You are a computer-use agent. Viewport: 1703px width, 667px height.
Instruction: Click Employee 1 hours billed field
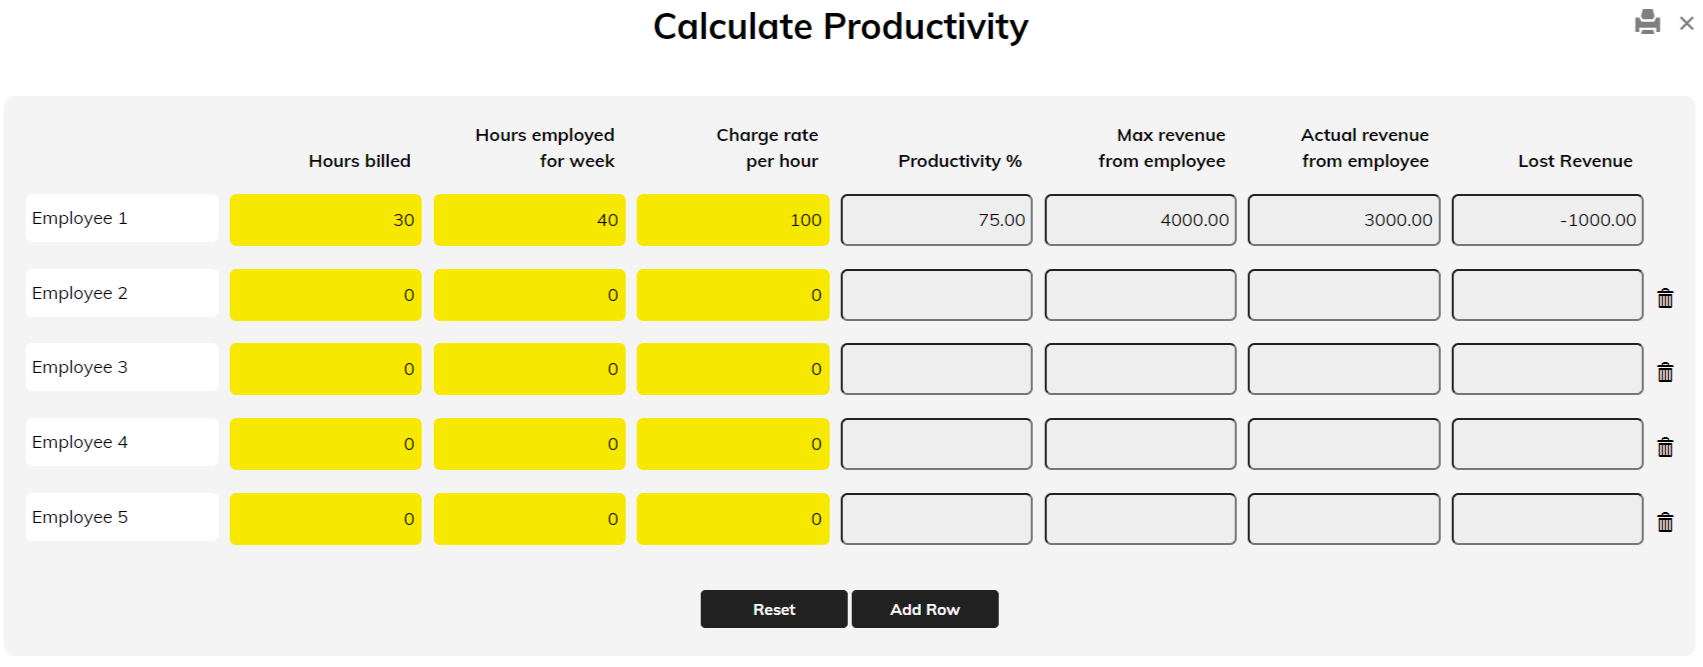tap(325, 220)
